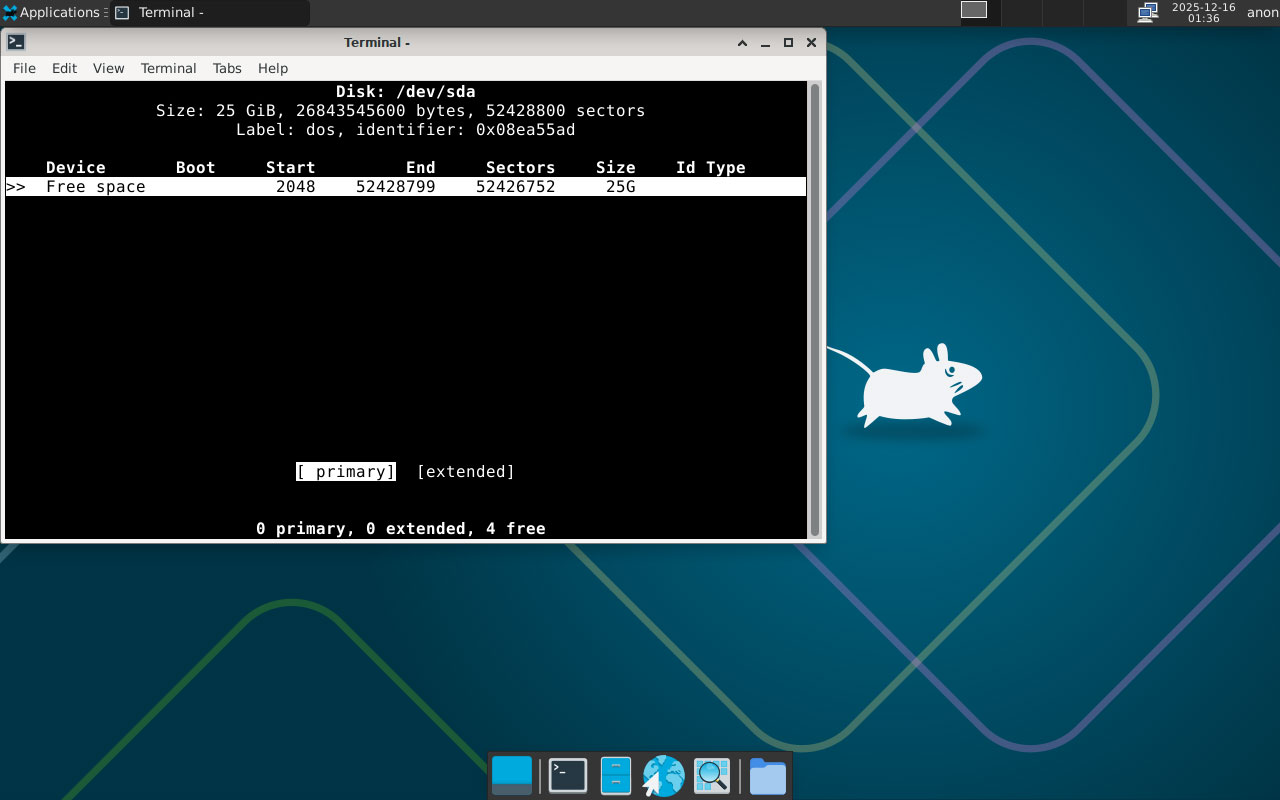Open the Terminal menu
Screen dimensions: 1280x800
coord(168,68)
